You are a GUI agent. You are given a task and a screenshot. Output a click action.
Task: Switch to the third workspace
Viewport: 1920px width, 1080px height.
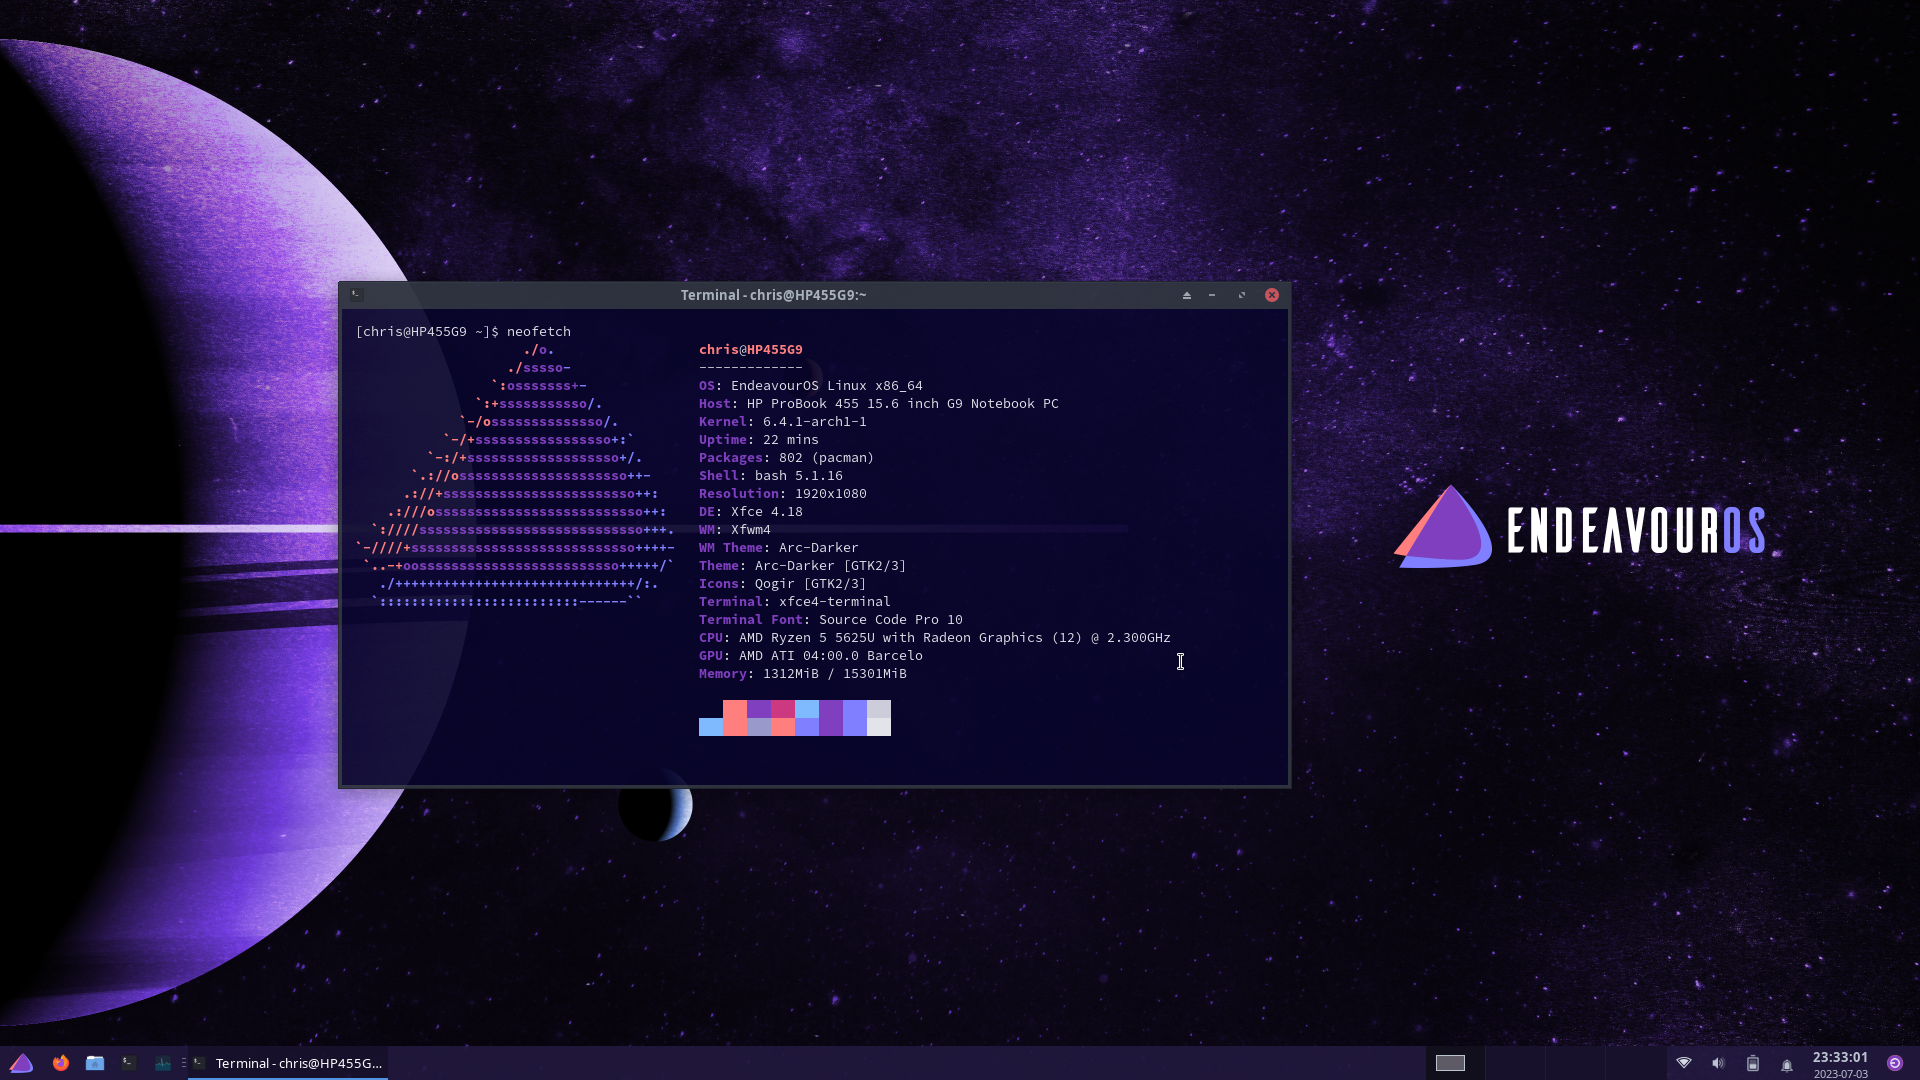pos(1575,1063)
